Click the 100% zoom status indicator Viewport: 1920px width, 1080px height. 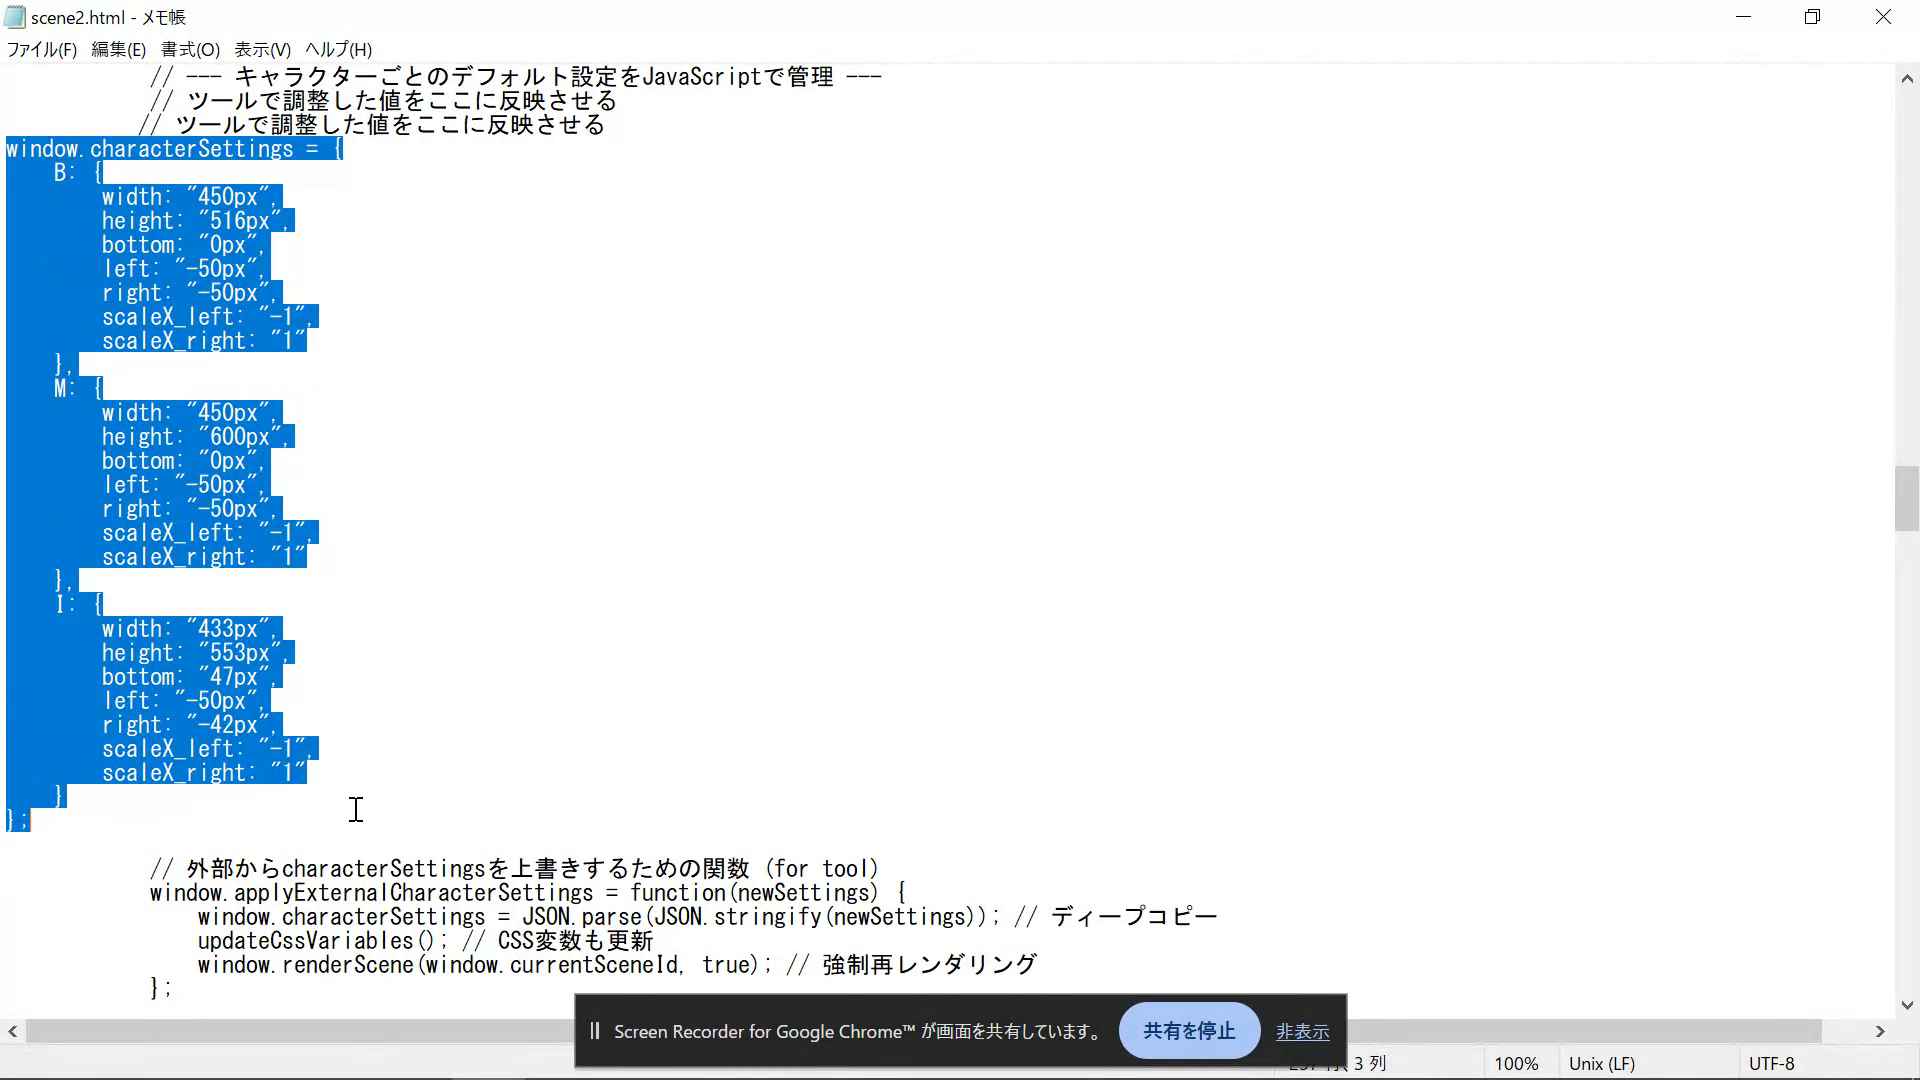click(x=1516, y=1064)
